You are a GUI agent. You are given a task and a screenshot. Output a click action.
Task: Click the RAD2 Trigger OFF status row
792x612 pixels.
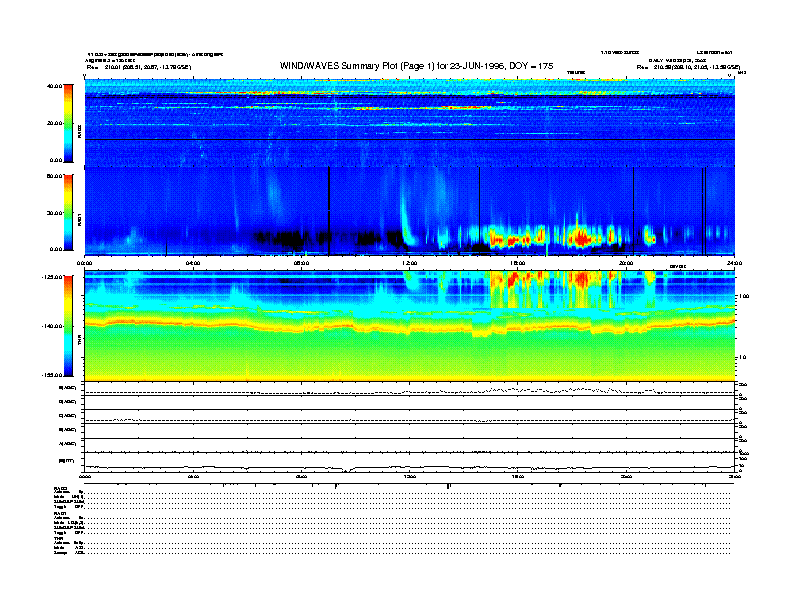(392, 506)
